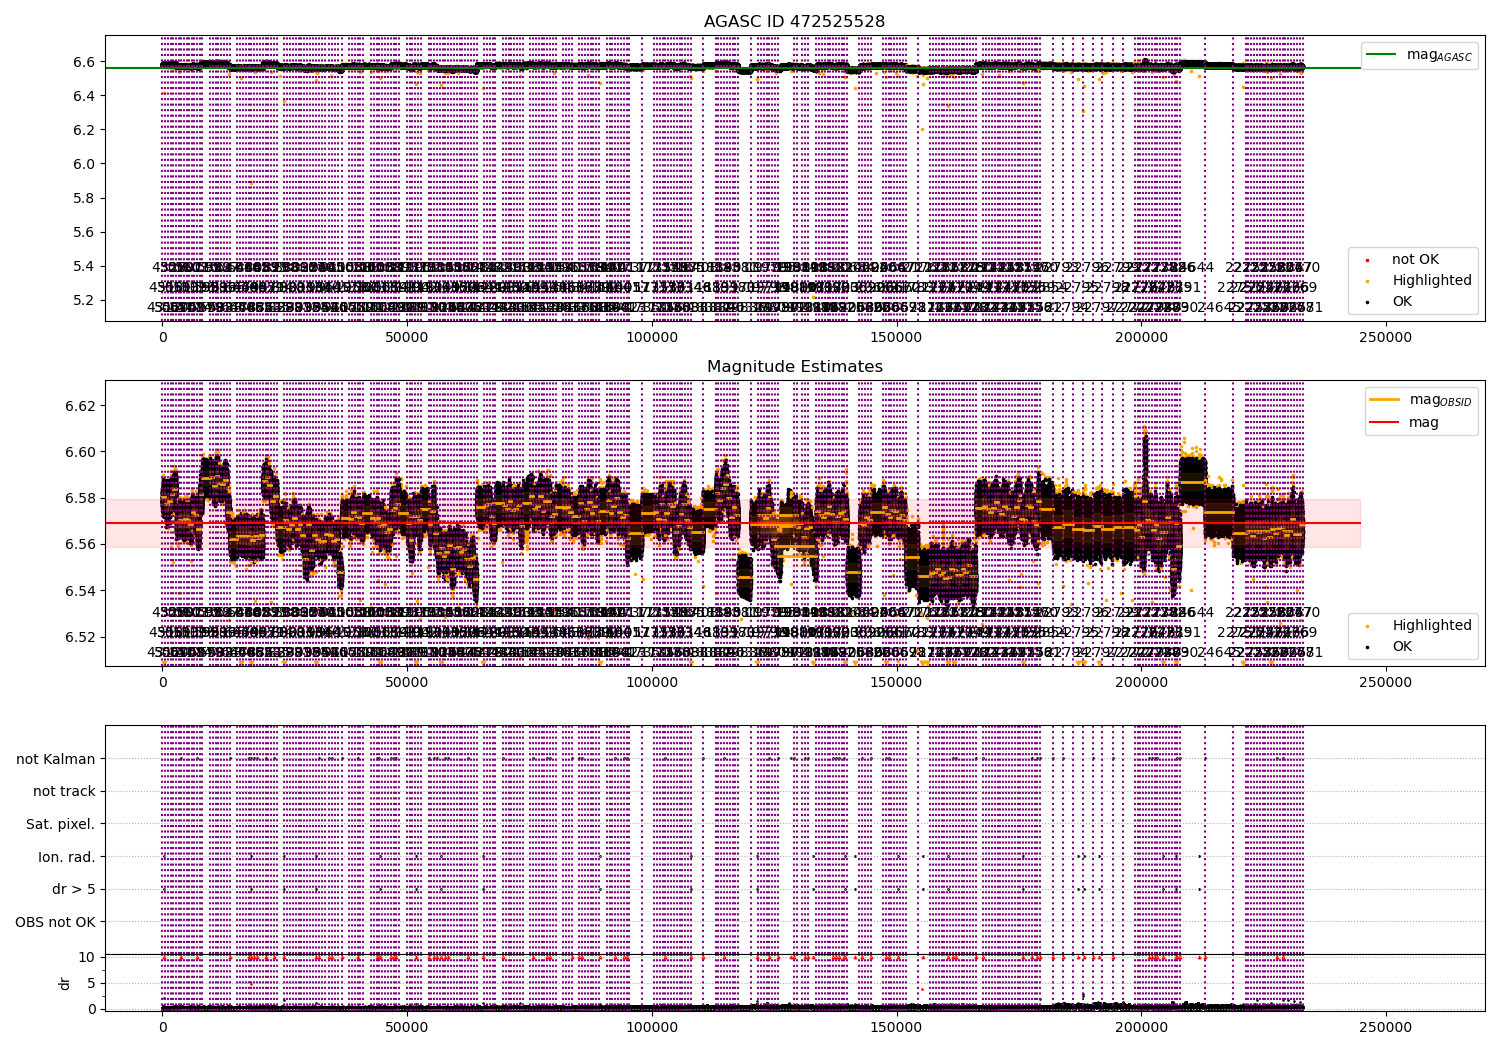Click the 6.4 tick on the top plot

point(84,96)
